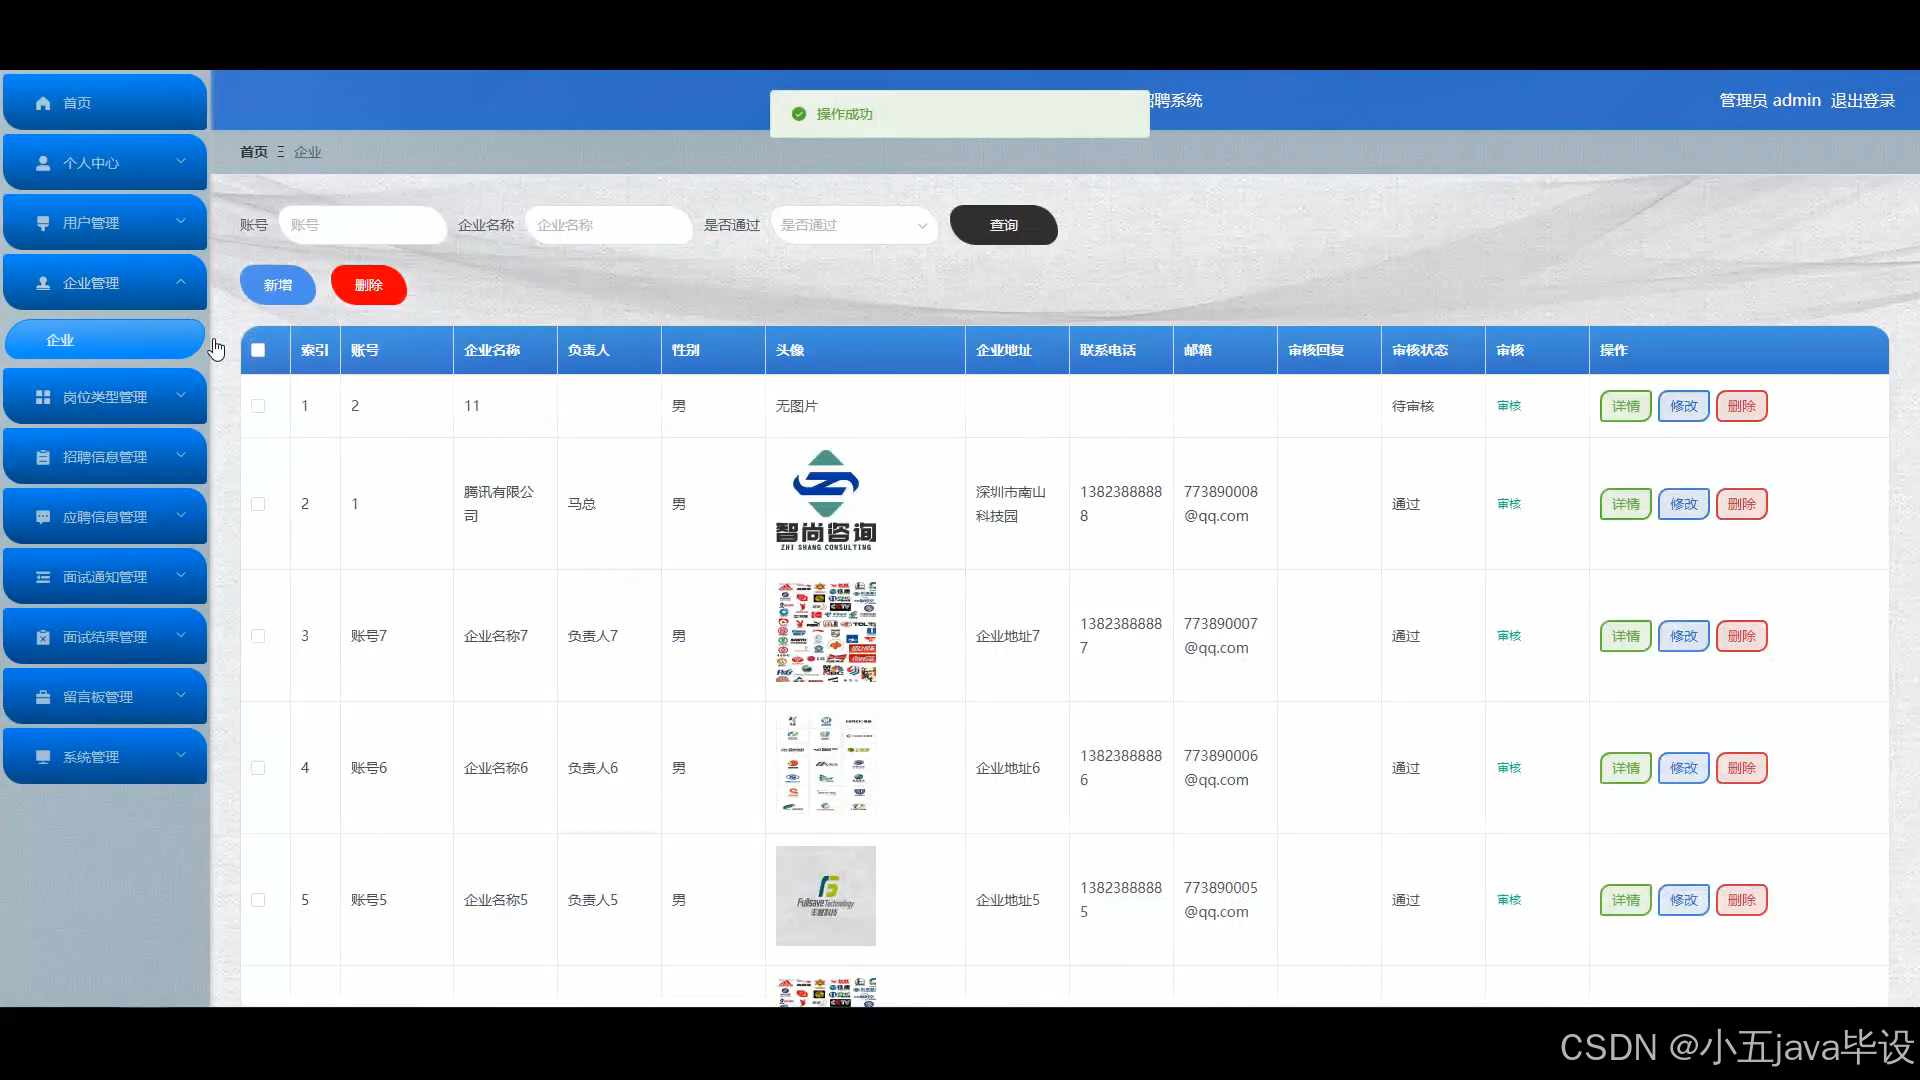This screenshot has height=1080, width=1920.
Task: Click the 系统管理 monitor icon
Action: [x=43, y=757]
